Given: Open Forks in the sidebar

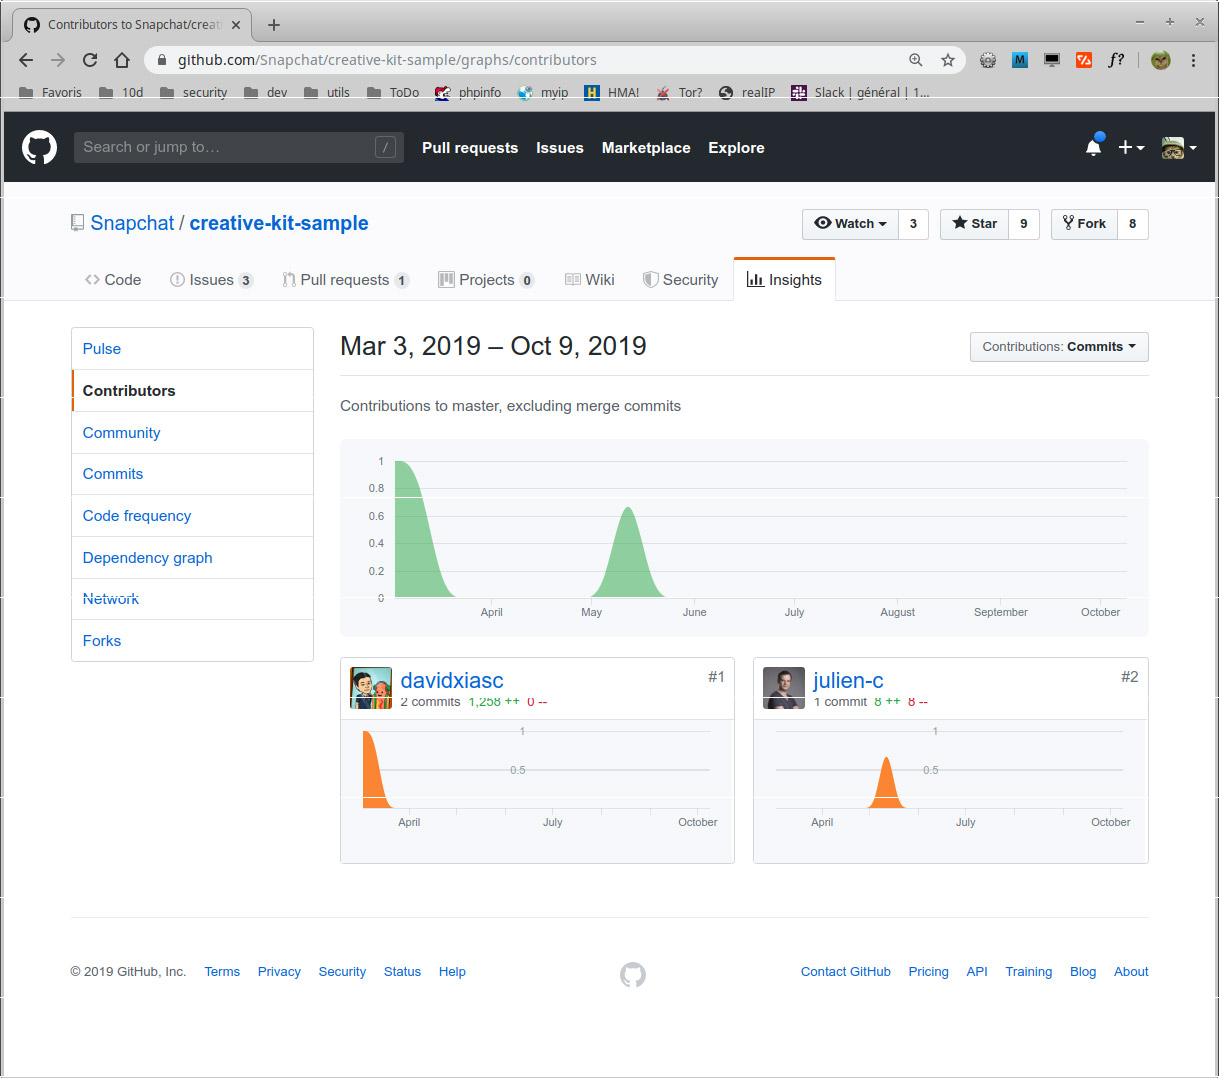Looking at the screenshot, I should coord(192,641).
